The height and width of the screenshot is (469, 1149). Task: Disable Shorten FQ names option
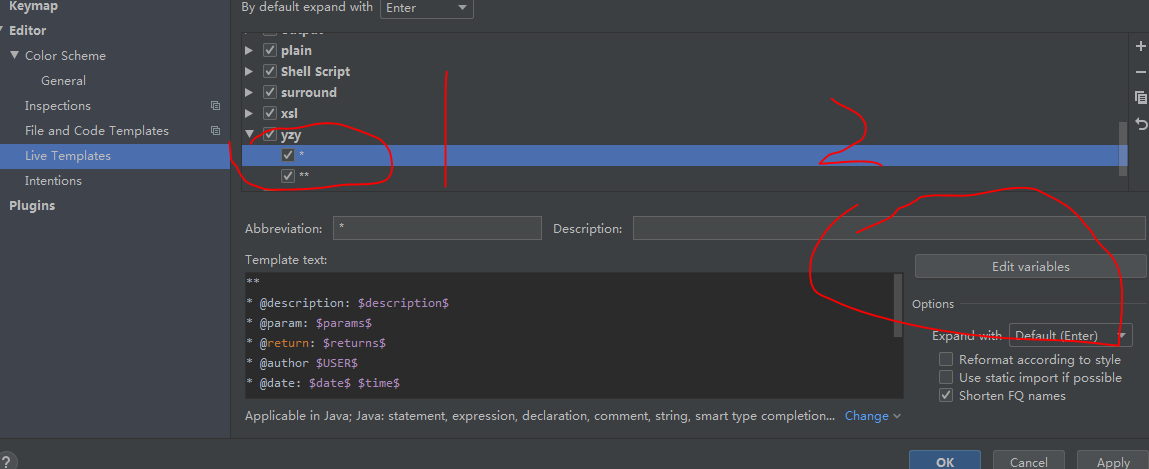[x=946, y=396]
